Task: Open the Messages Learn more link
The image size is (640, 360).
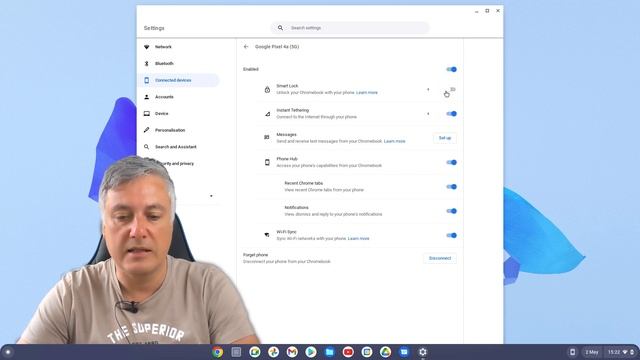Action: click(395, 141)
